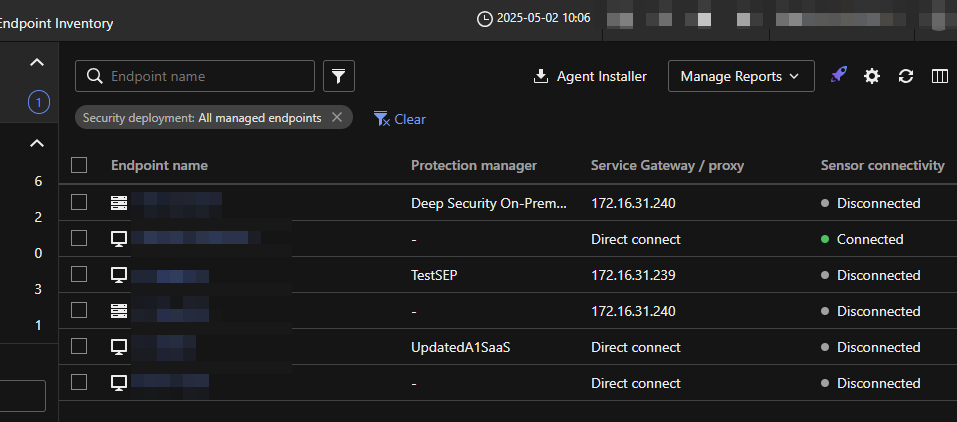Click the filter funnel icon
This screenshot has width=957, height=422.
(x=339, y=76)
